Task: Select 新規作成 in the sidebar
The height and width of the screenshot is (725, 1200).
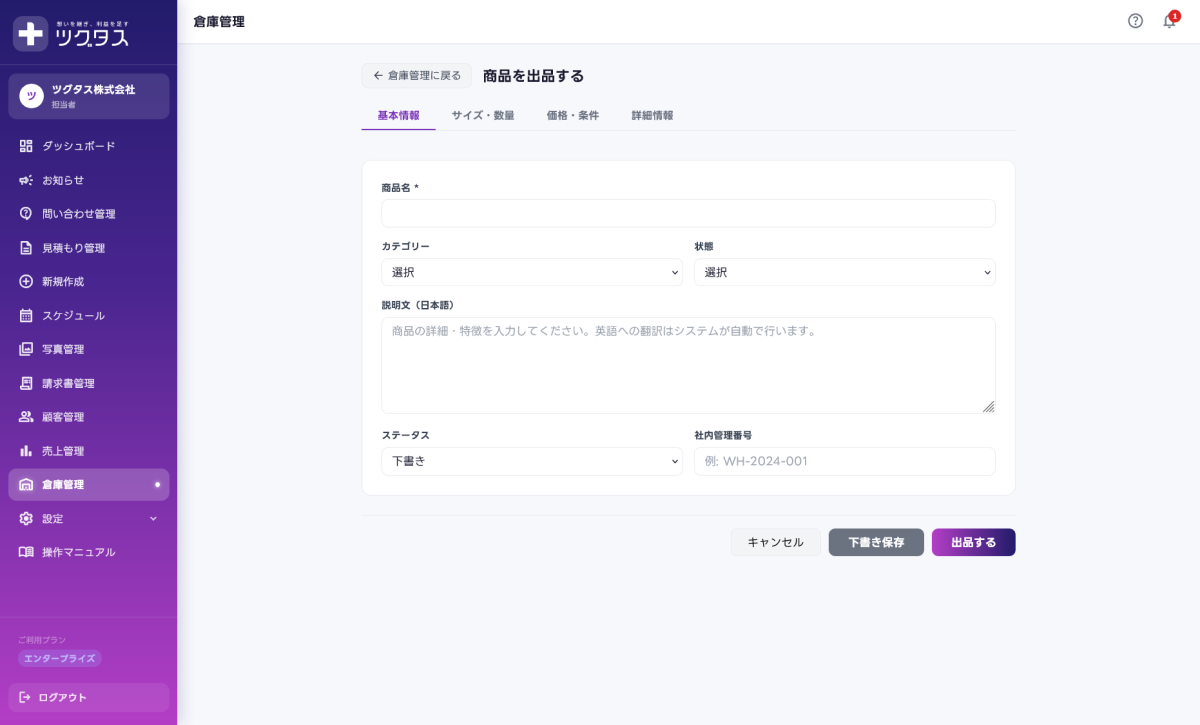Action: 89,282
